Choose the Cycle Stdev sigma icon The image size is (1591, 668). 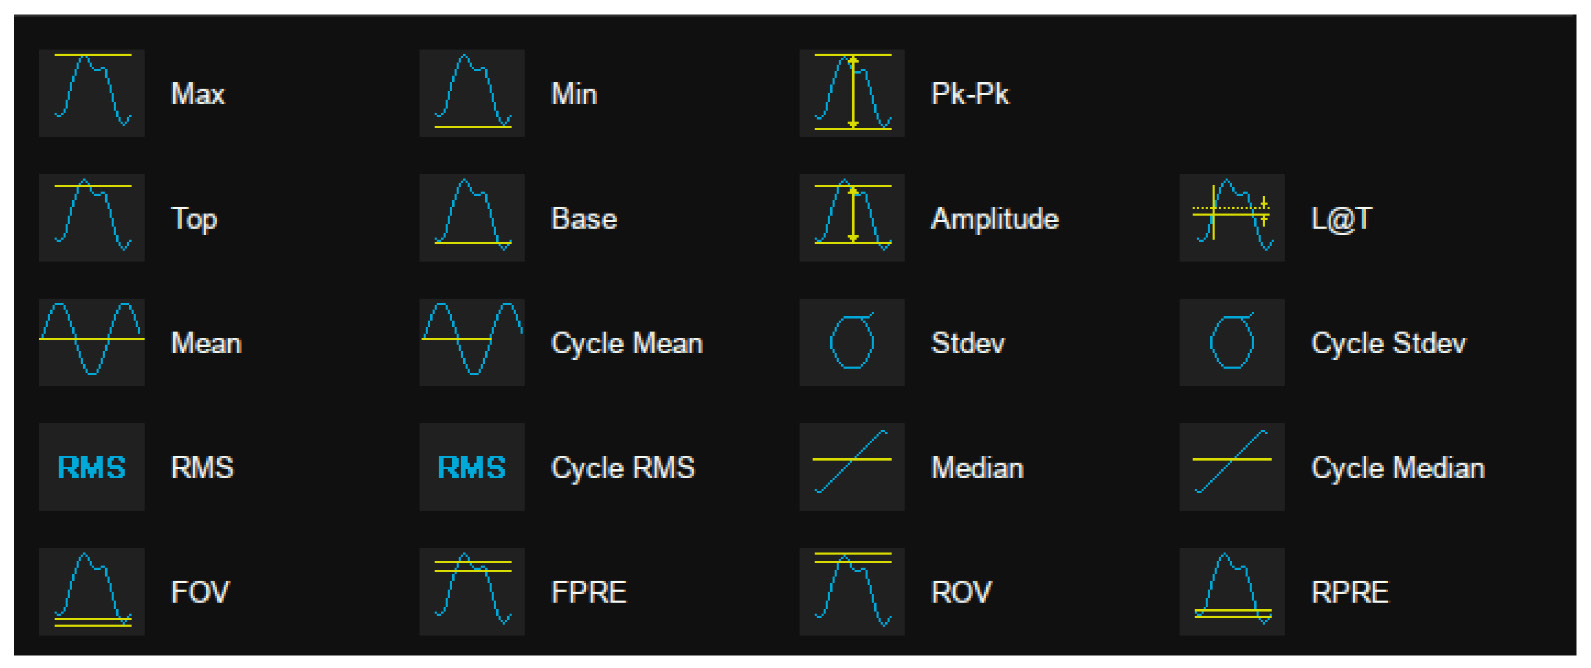1232,342
